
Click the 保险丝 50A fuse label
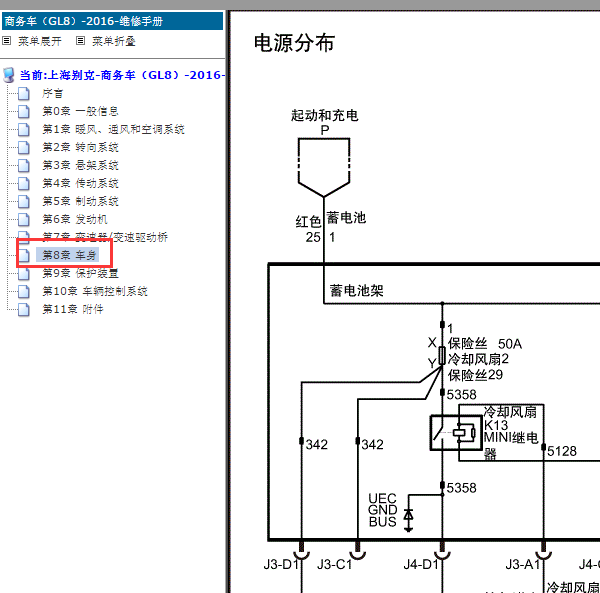[485, 344]
